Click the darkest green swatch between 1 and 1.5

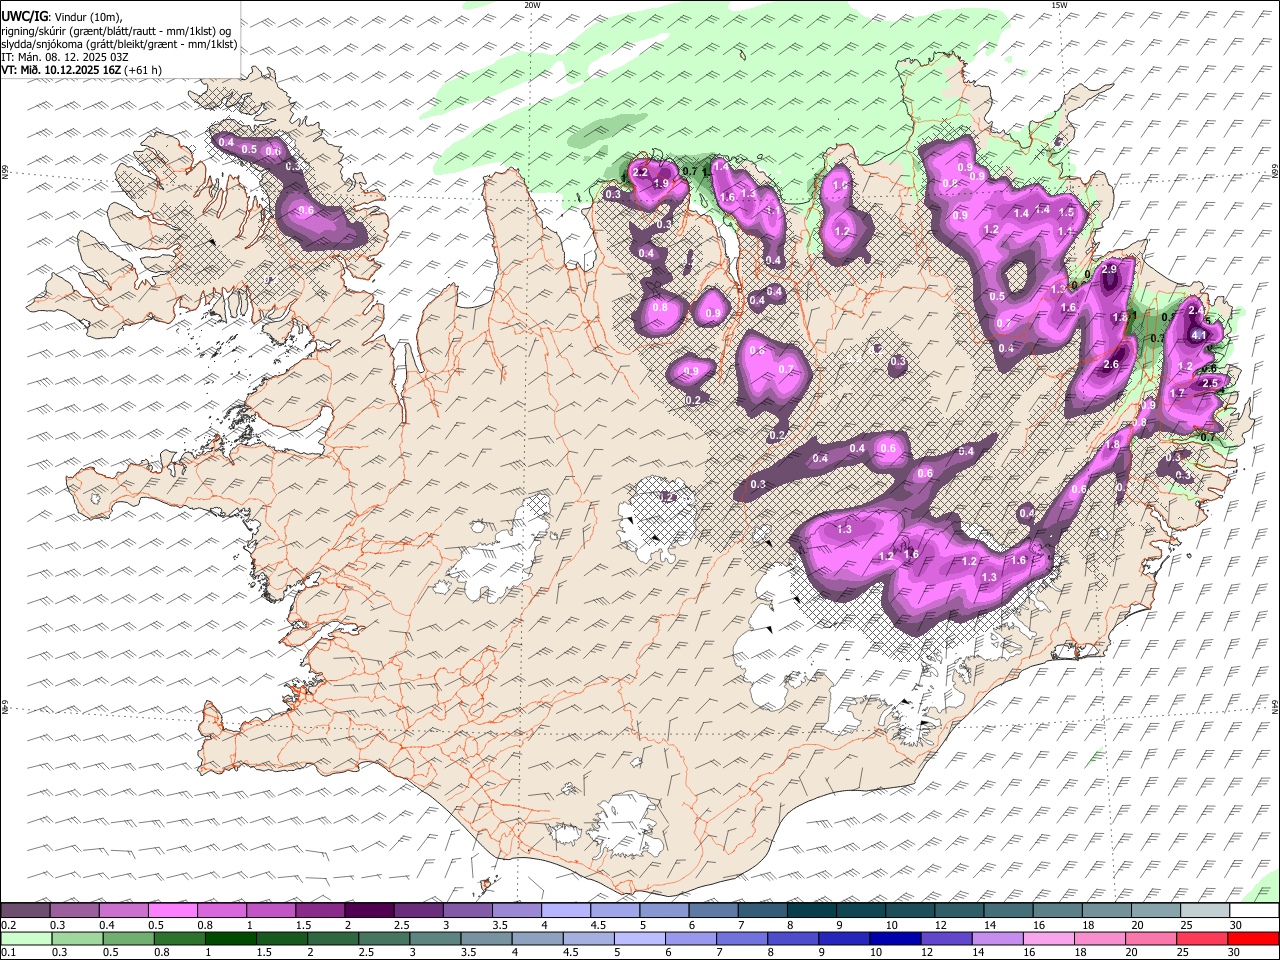click(230, 938)
